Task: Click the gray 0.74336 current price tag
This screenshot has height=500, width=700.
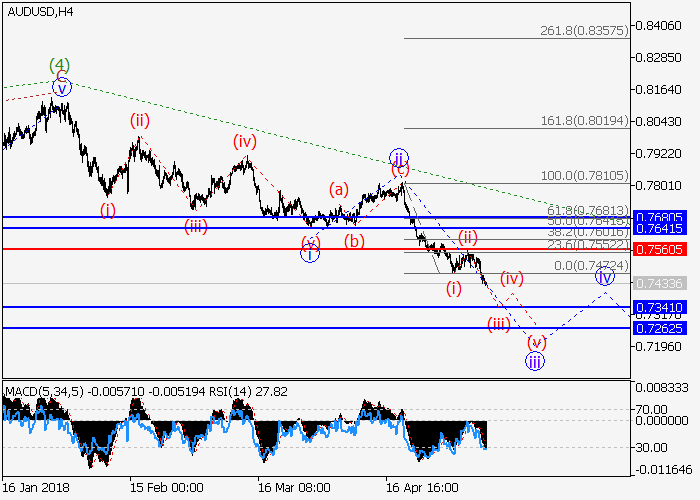Action: click(x=659, y=284)
